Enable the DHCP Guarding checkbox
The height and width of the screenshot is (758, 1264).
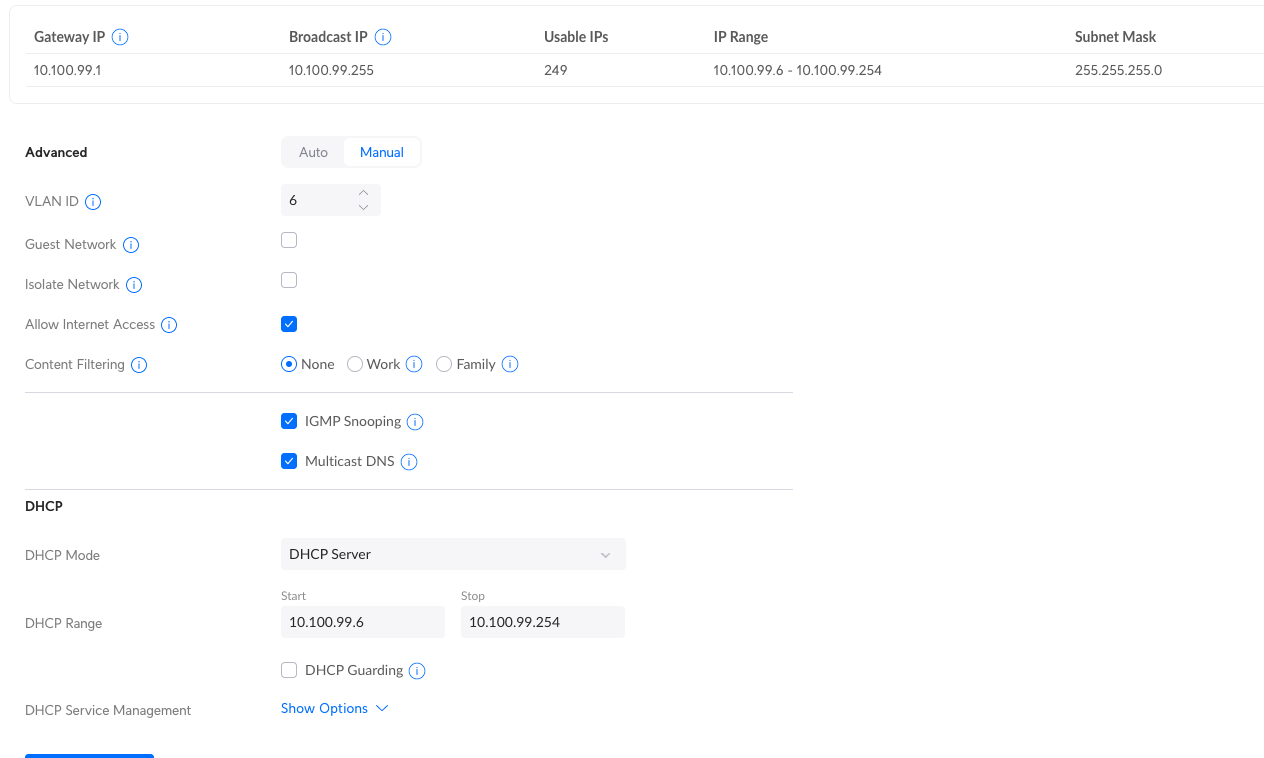click(289, 670)
